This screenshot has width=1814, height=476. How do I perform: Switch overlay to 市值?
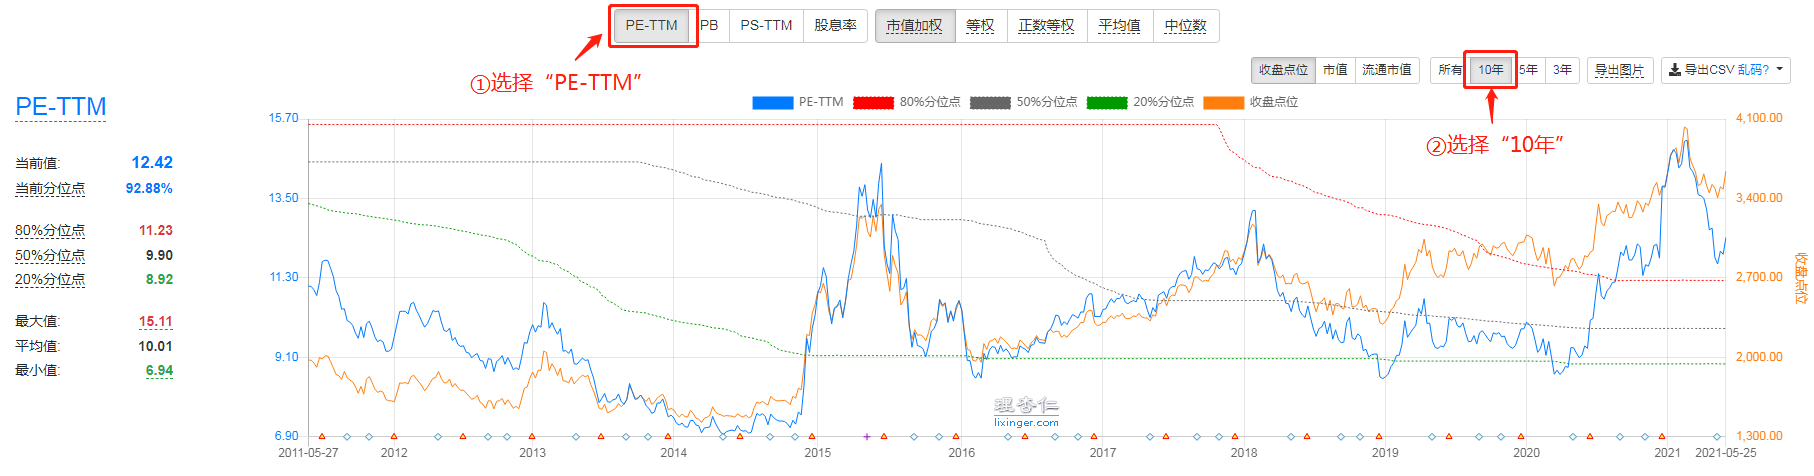[x=1335, y=70]
